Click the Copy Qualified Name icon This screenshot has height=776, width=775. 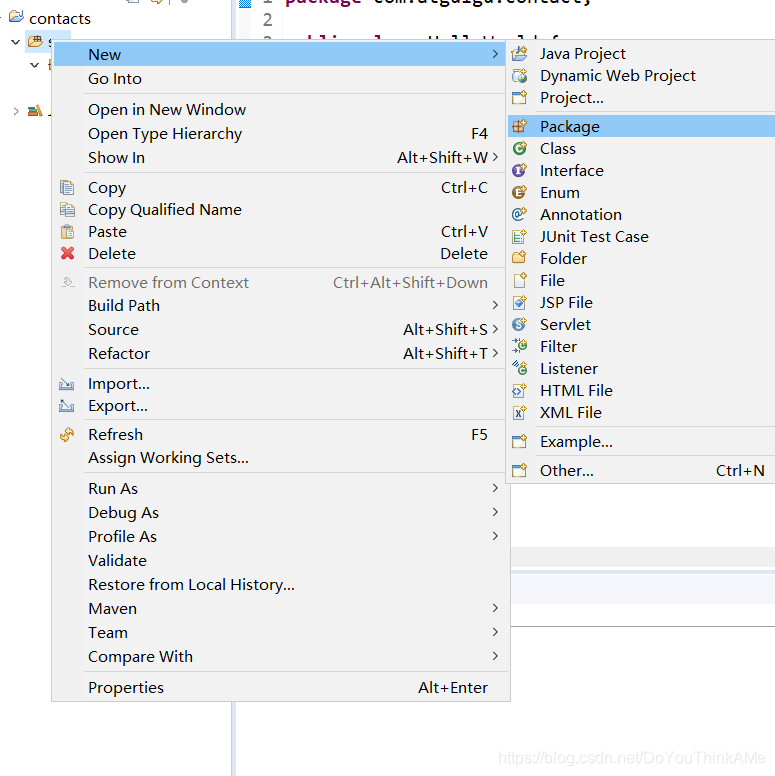[x=67, y=210]
